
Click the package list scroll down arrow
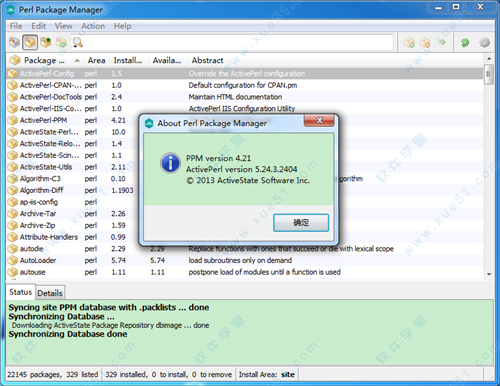489,274
